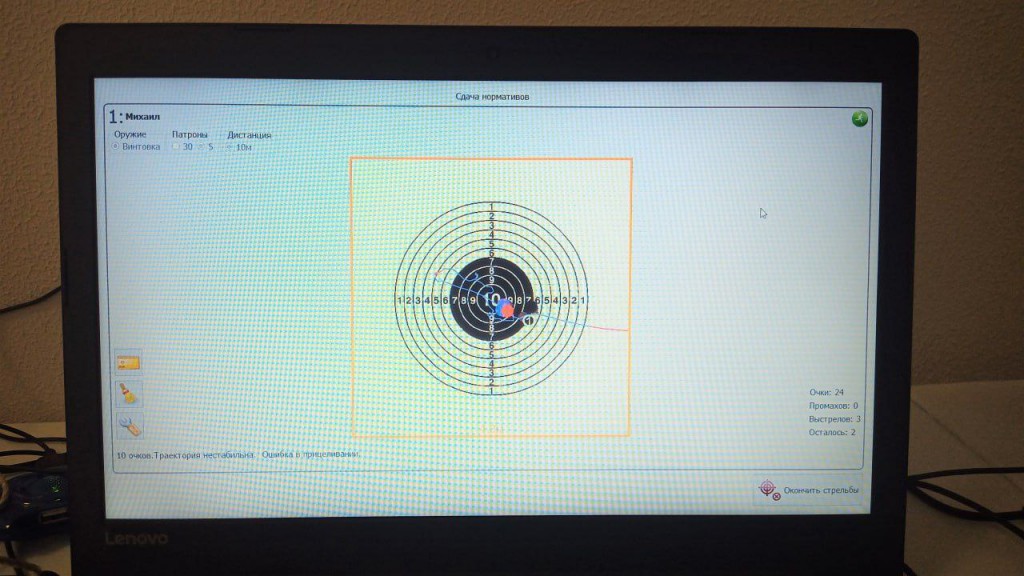Click the Осталось: 2 text

click(x=832, y=432)
